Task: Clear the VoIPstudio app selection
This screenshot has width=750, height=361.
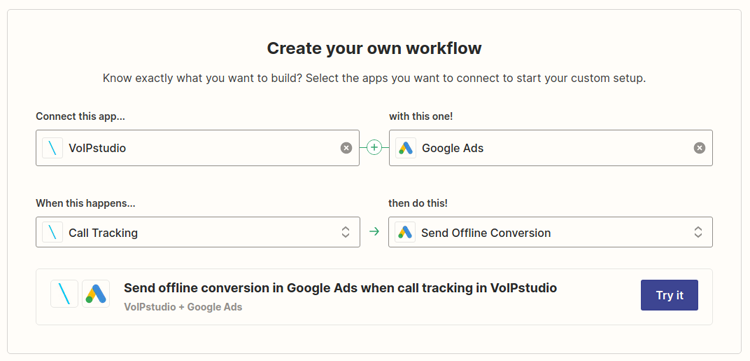Action: point(346,148)
